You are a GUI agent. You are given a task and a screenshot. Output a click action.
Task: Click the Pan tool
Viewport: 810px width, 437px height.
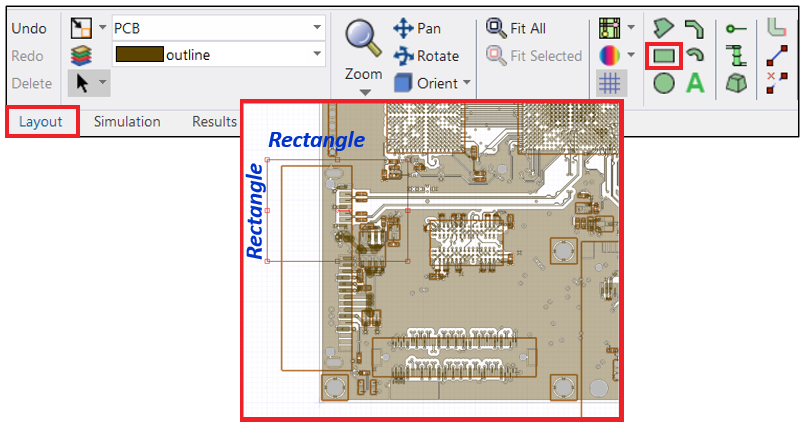tap(418, 28)
